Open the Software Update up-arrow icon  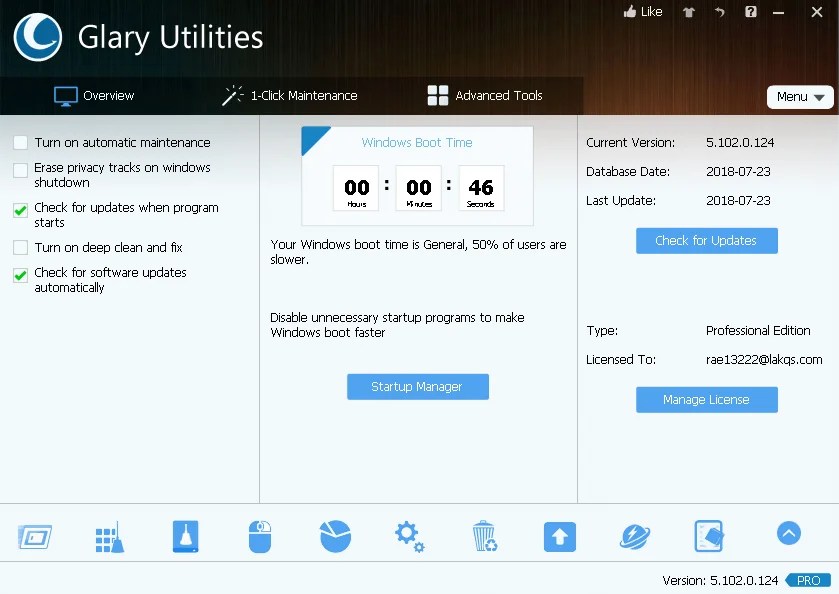coord(560,537)
